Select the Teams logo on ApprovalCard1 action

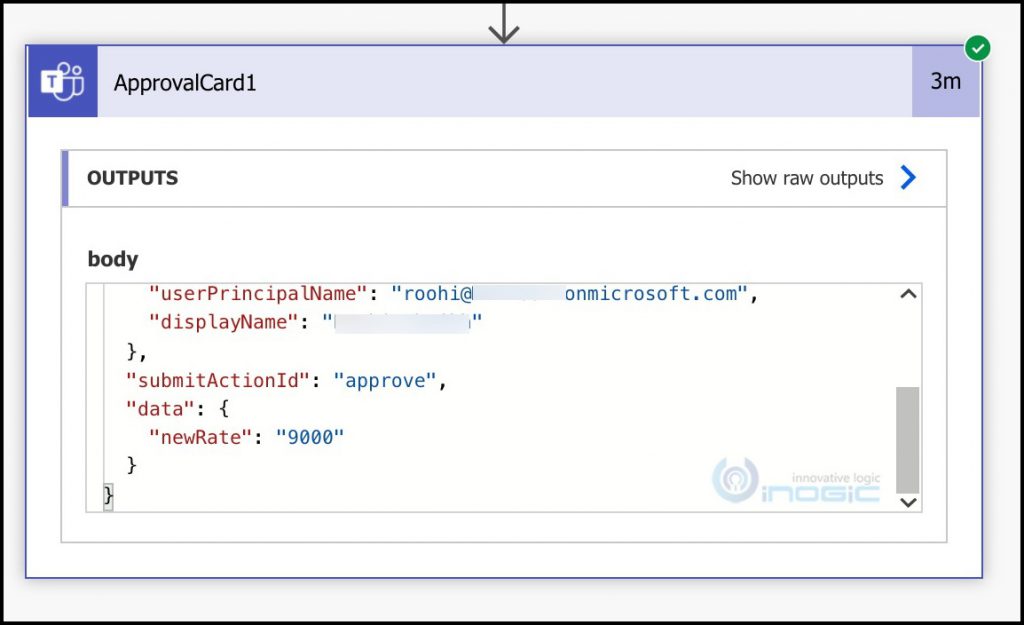coord(62,81)
